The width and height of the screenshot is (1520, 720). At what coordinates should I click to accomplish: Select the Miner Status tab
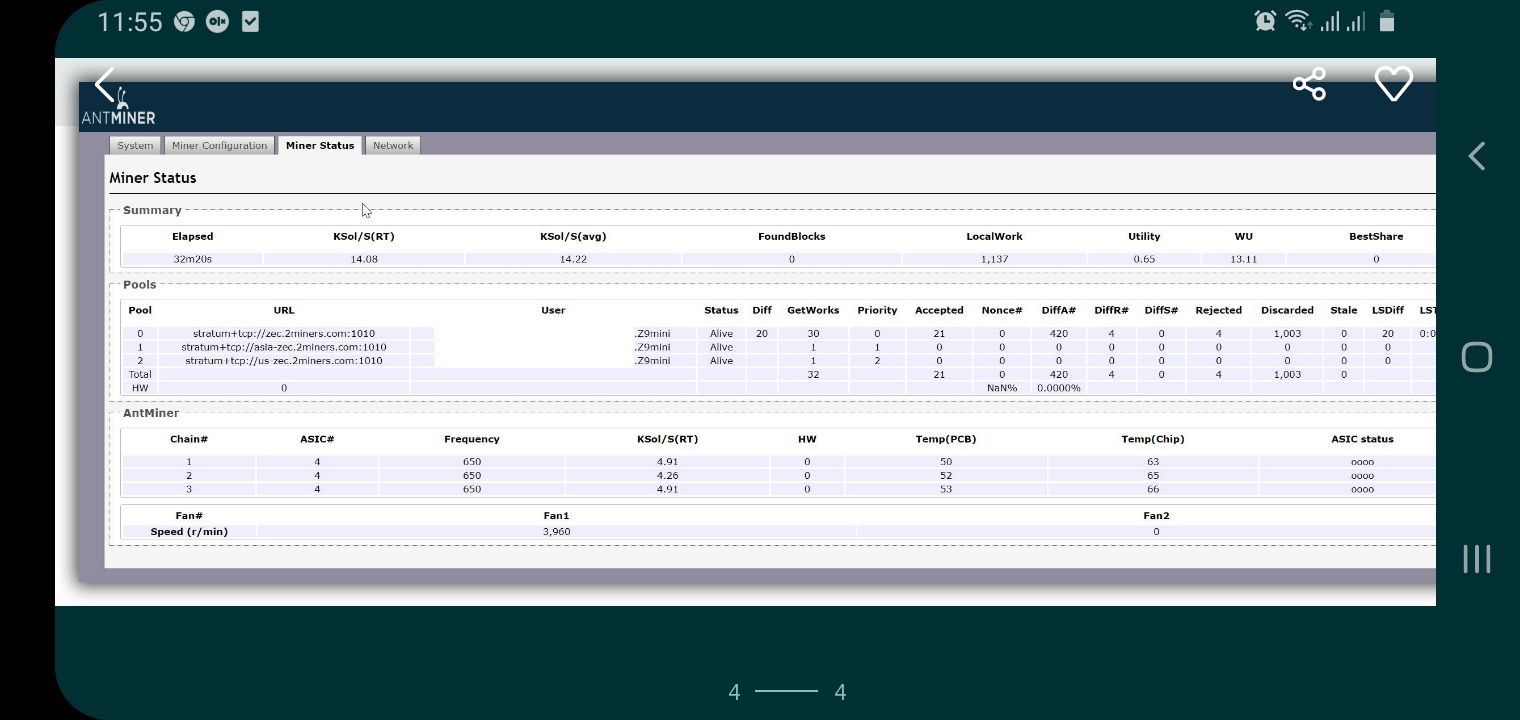pos(320,145)
